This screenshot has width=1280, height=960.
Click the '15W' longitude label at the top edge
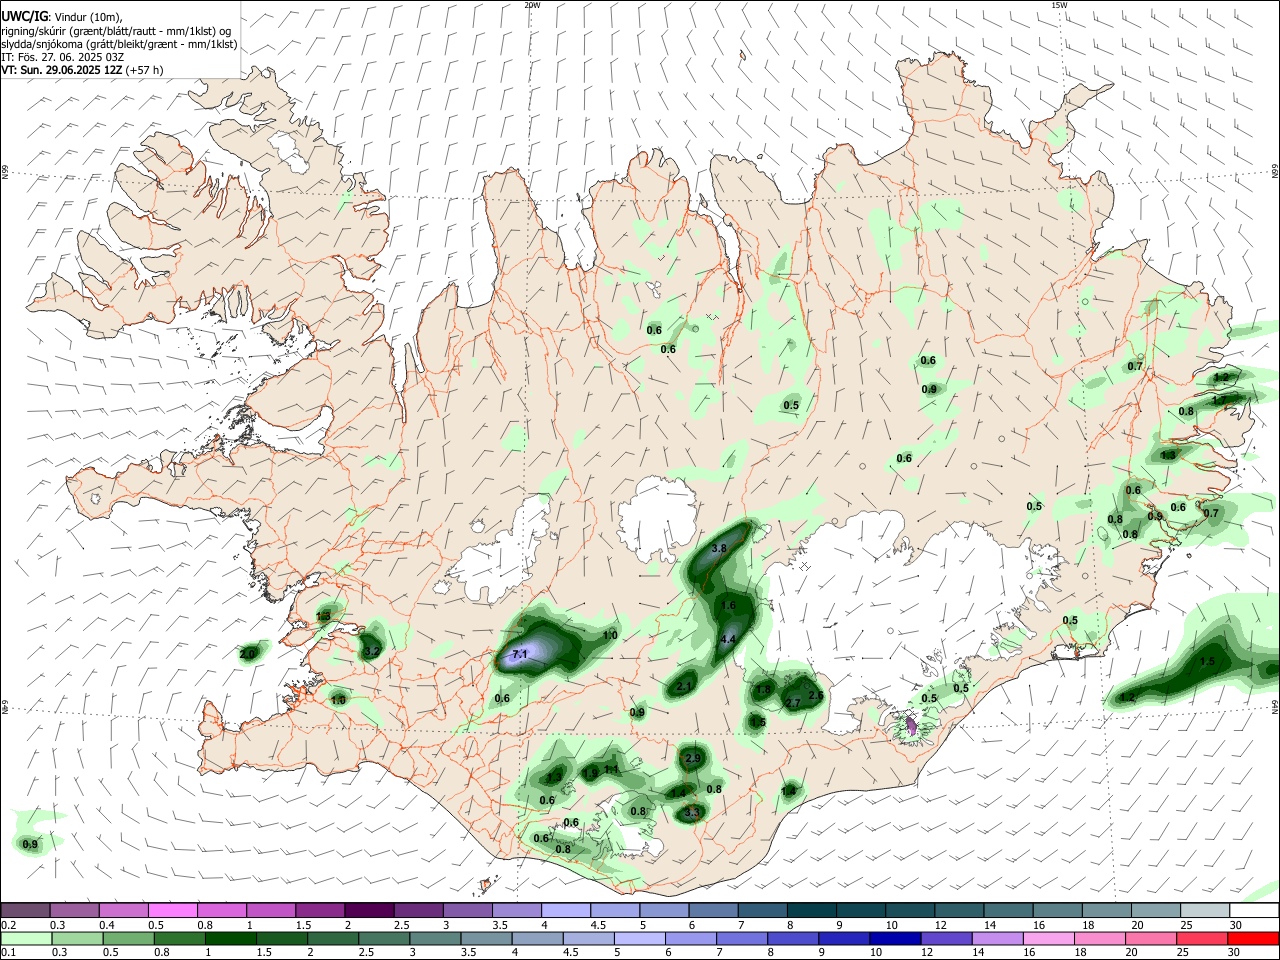(1059, 5)
